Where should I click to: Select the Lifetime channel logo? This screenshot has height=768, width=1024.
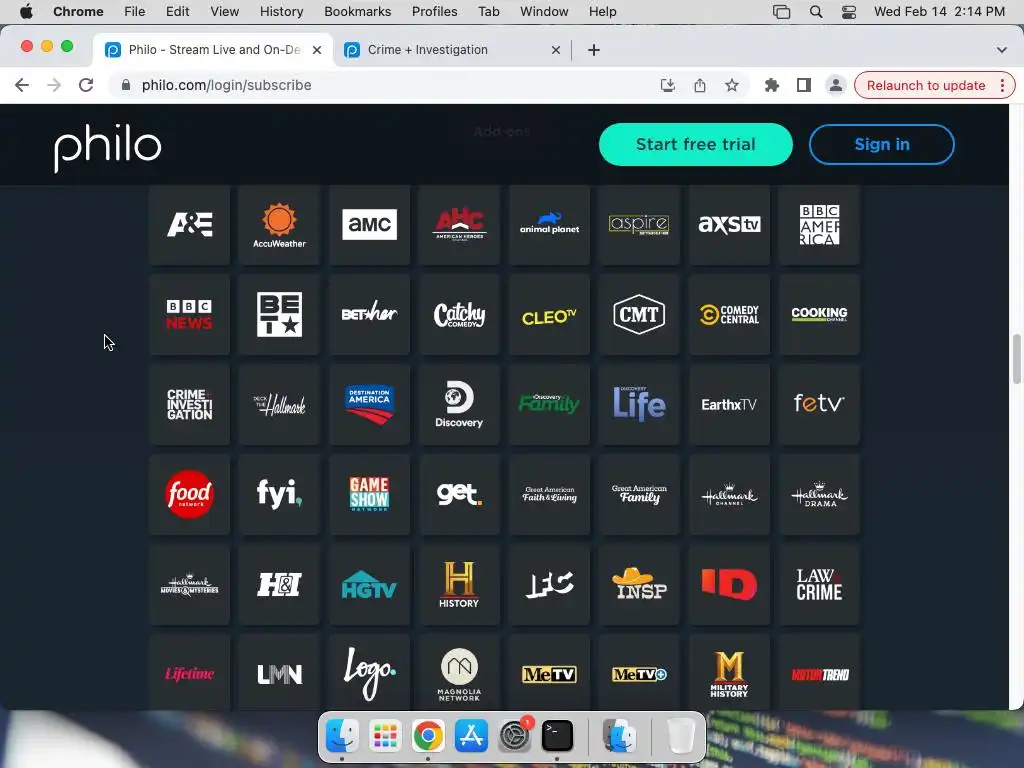[189, 673]
